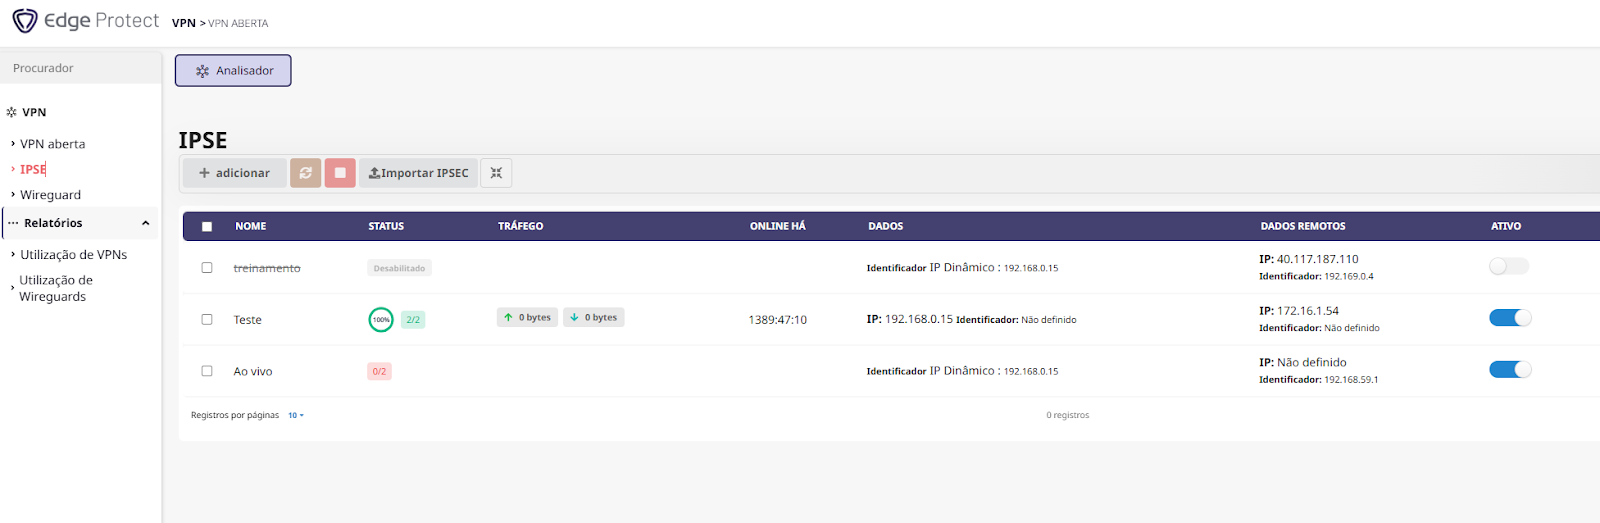1600x523 pixels.
Task: Open the records per page dropdown
Action: pos(296,415)
